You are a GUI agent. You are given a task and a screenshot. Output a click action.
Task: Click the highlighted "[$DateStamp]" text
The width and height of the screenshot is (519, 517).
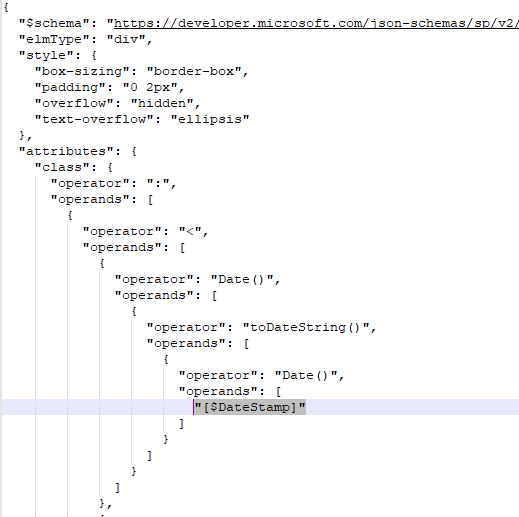tap(250, 407)
